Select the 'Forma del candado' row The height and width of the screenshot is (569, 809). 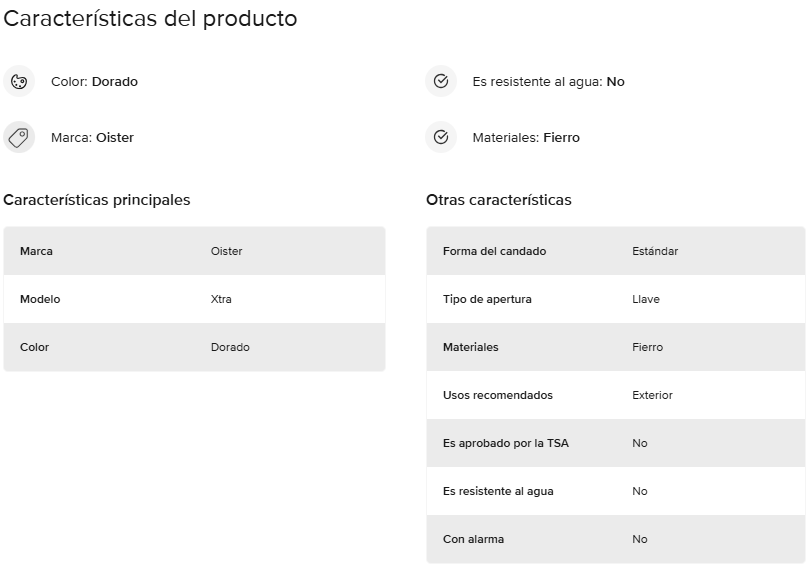[616, 251]
